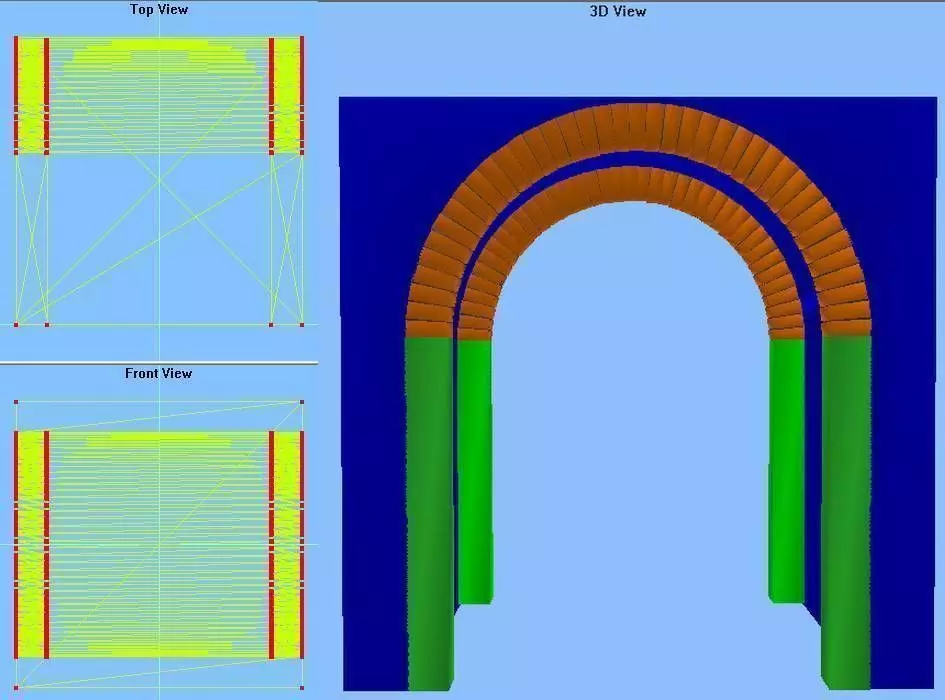Select the Front View pane title
The width and height of the screenshot is (945, 700).
click(159, 373)
